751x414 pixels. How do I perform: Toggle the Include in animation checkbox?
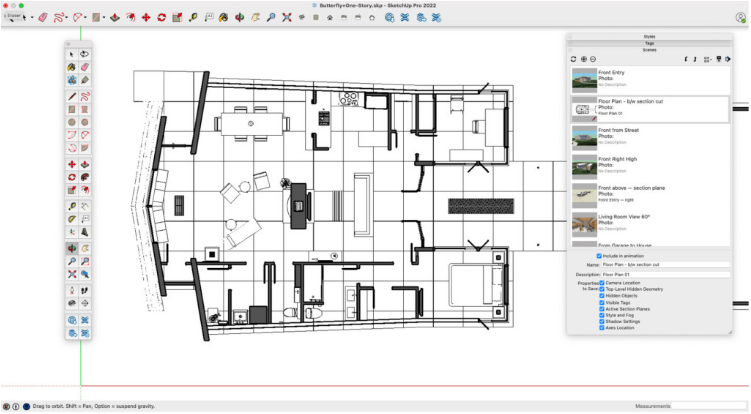600,255
